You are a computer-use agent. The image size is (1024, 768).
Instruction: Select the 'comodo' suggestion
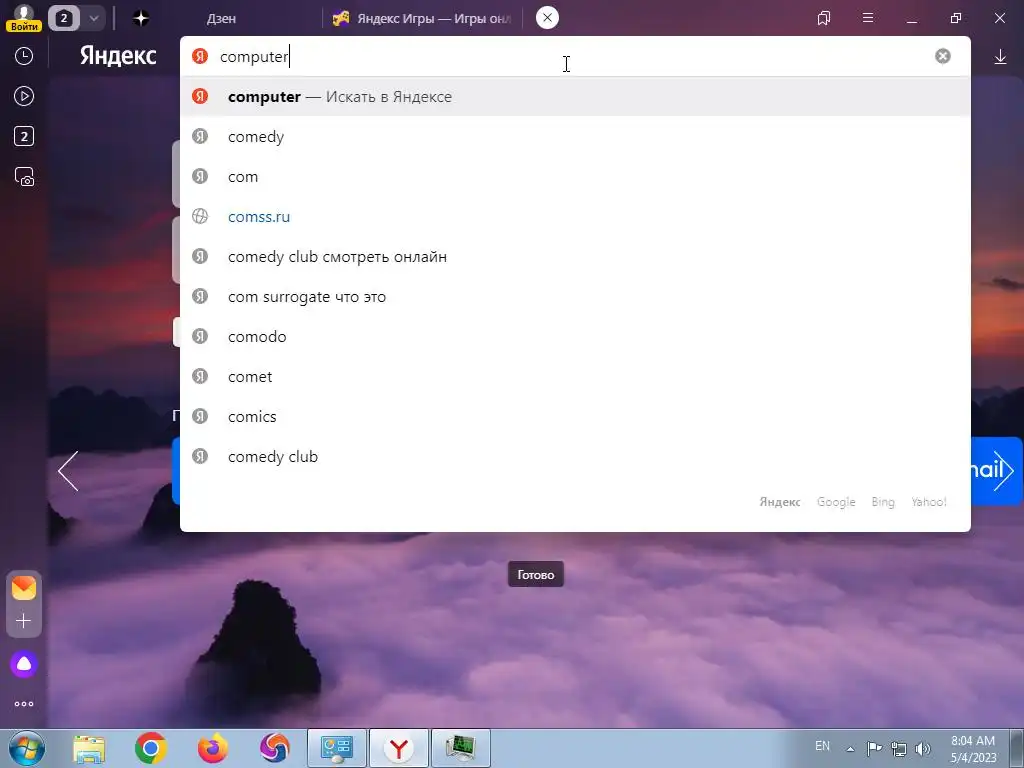click(x=575, y=336)
